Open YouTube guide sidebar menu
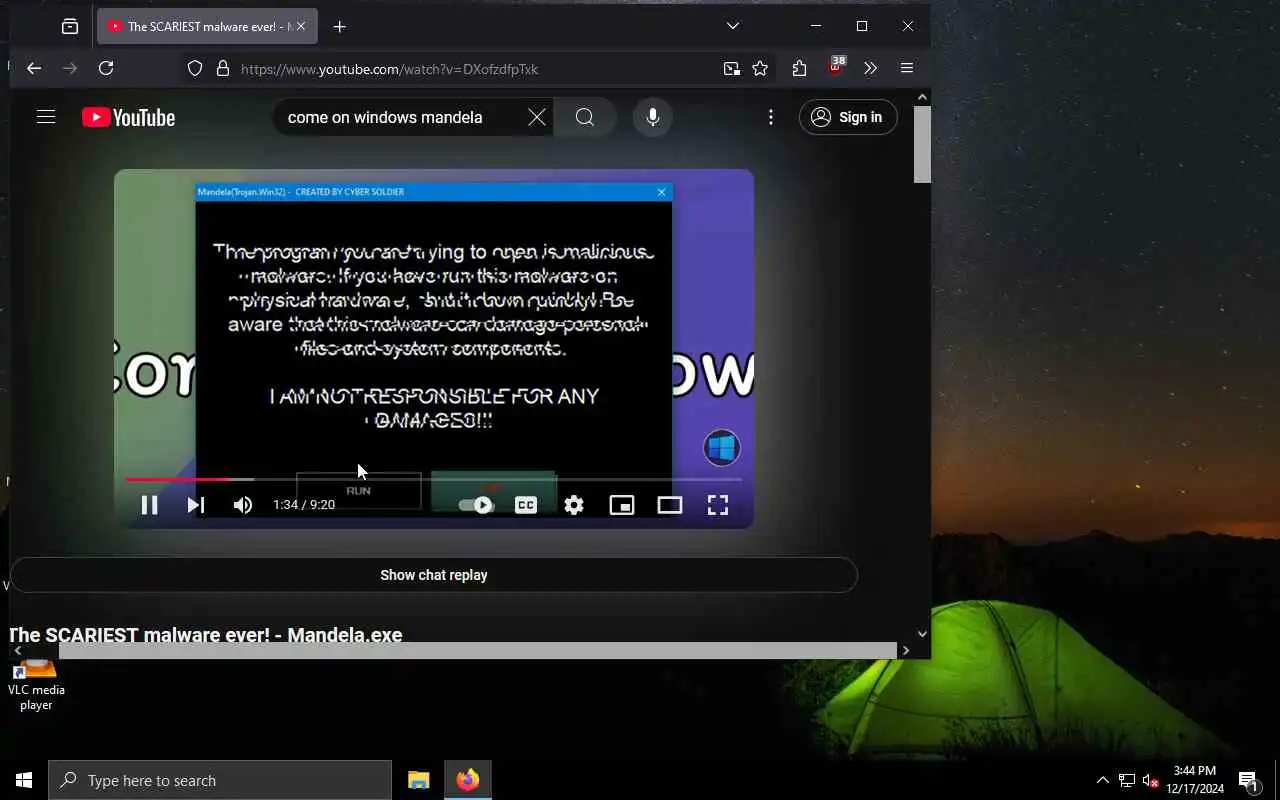 point(46,117)
